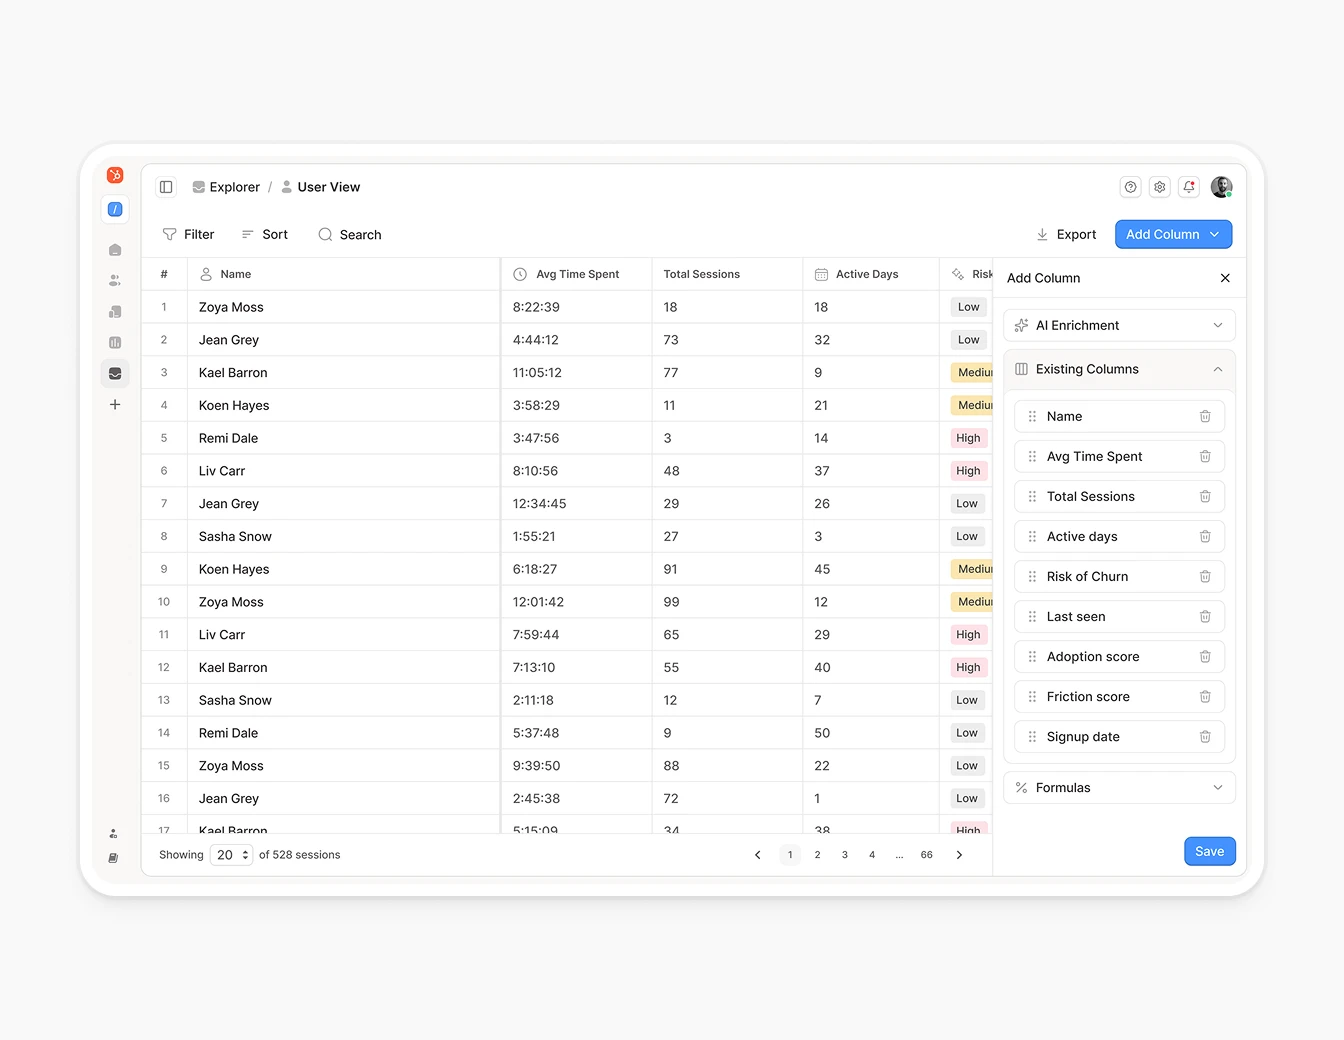Export the user sessions table
This screenshot has width=1344, height=1040.
point(1066,234)
